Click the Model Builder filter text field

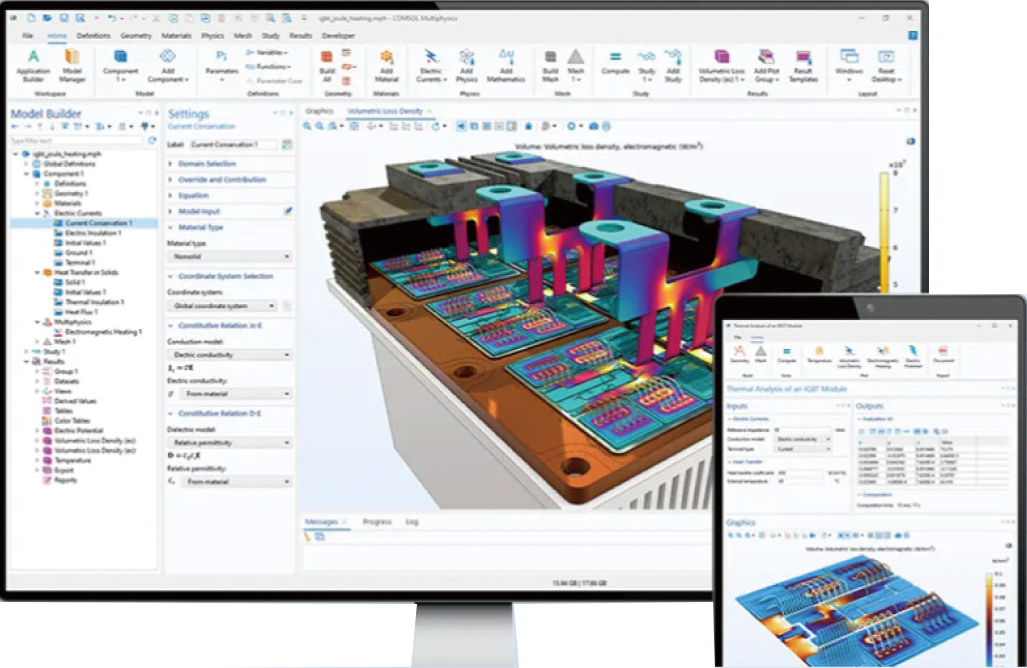[x=76, y=141]
